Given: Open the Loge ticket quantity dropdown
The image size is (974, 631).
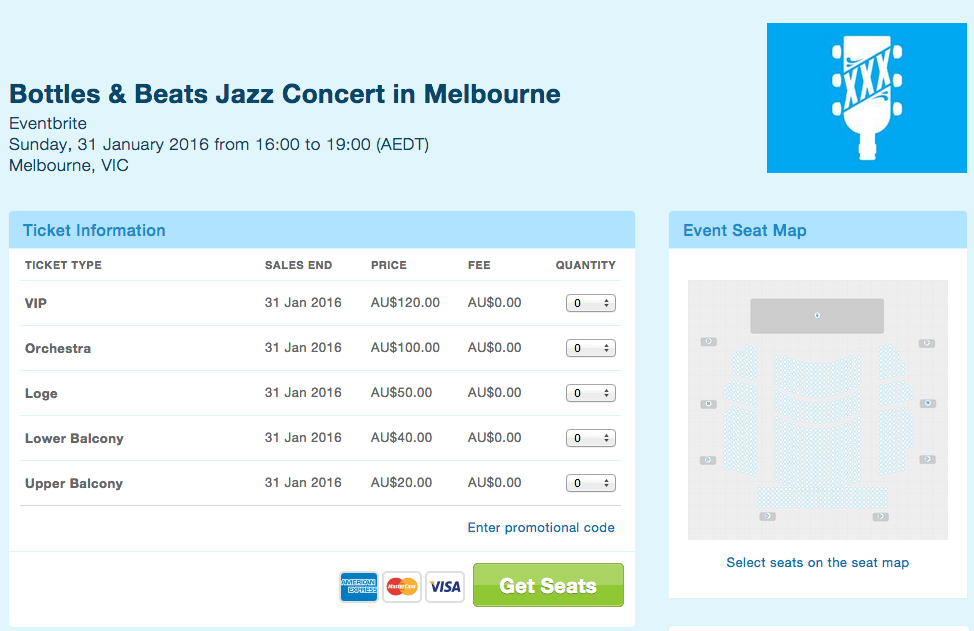Looking at the screenshot, I should pyautogui.click(x=591, y=393).
